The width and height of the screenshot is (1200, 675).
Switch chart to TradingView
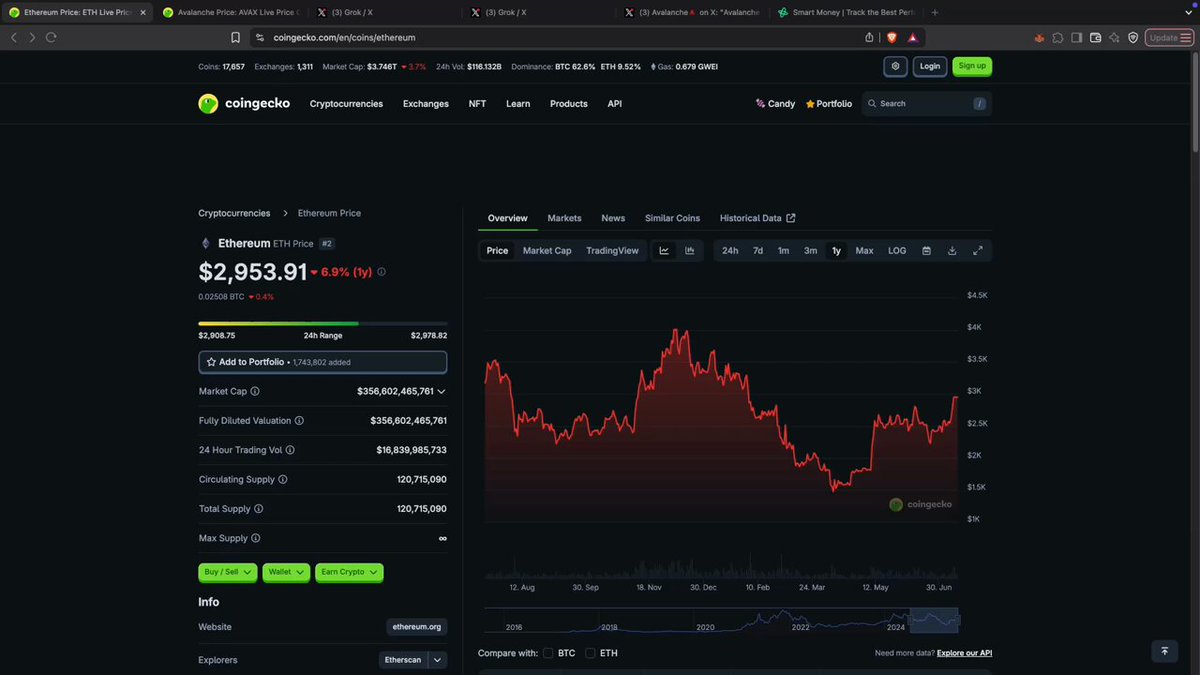pyautogui.click(x=612, y=250)
